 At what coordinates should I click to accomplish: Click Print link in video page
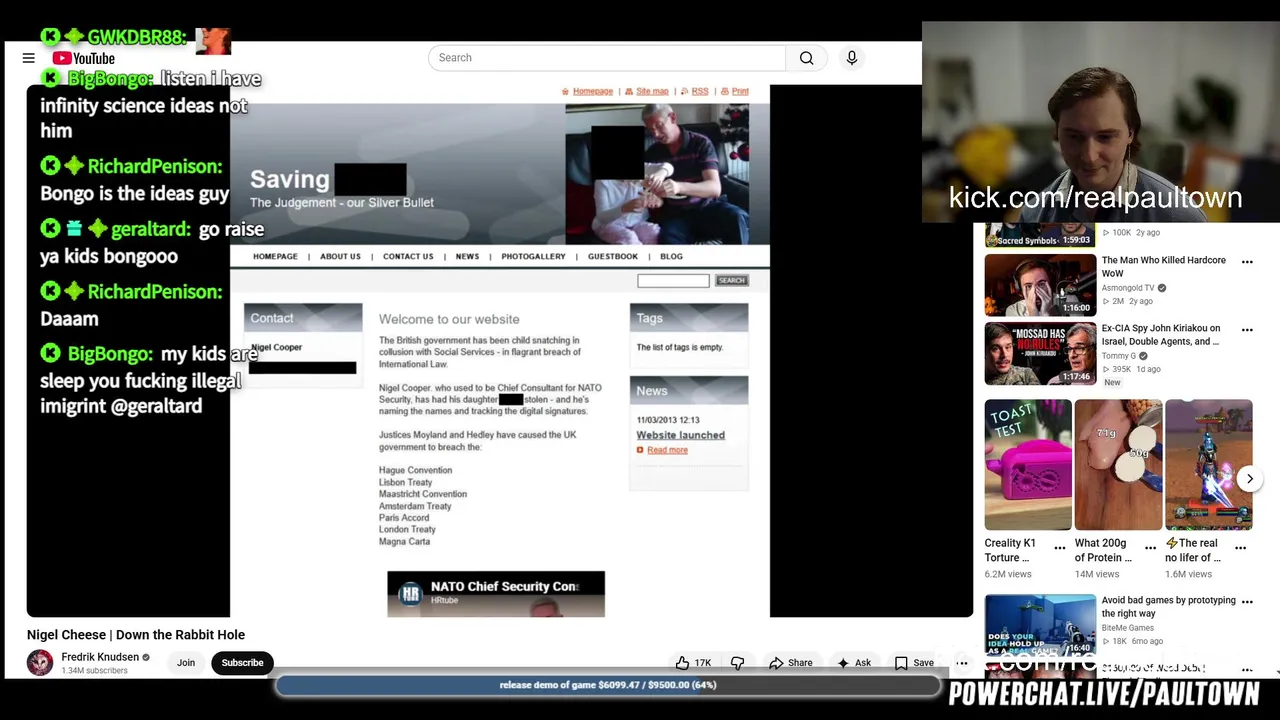[740, 91]
